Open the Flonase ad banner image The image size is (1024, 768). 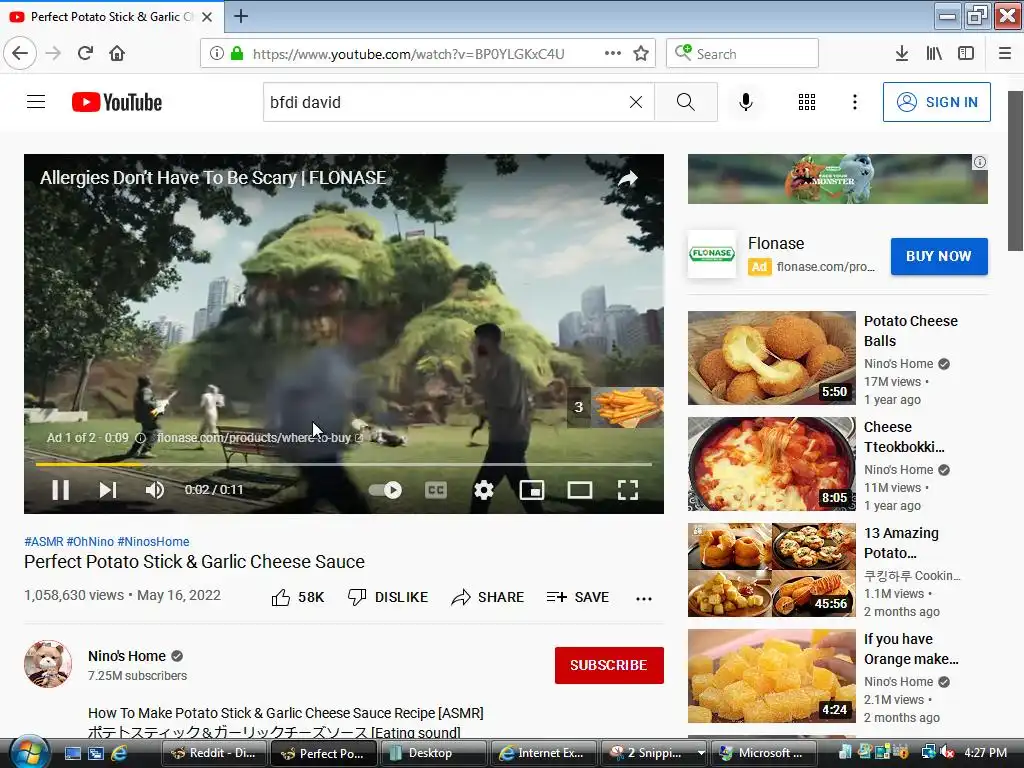point(837,179)
